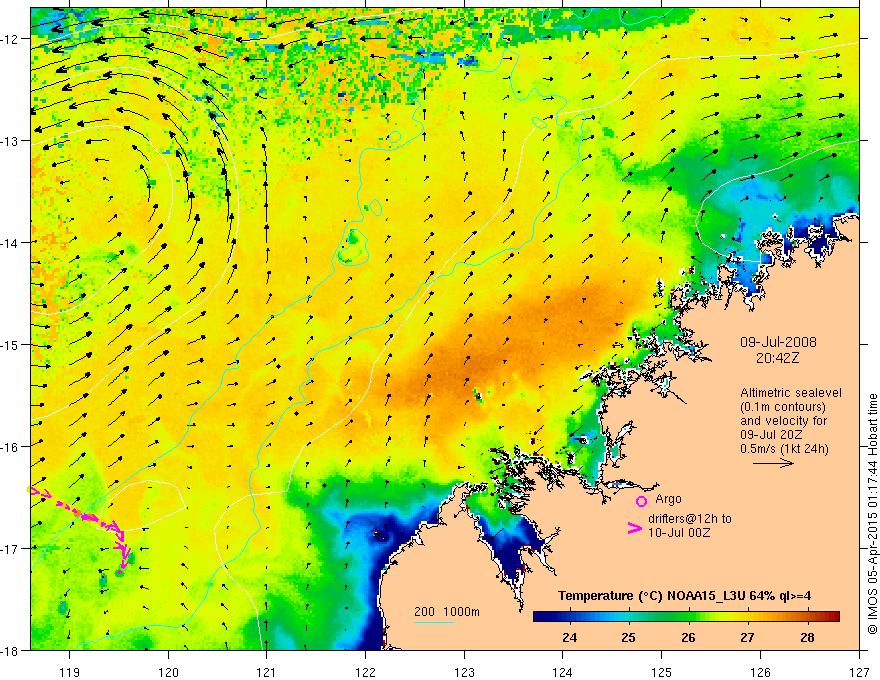Click the '200 1000m' depth contour label
Image resolution: width=880 pixels, height=680 pixels.
tap(447, 612)
